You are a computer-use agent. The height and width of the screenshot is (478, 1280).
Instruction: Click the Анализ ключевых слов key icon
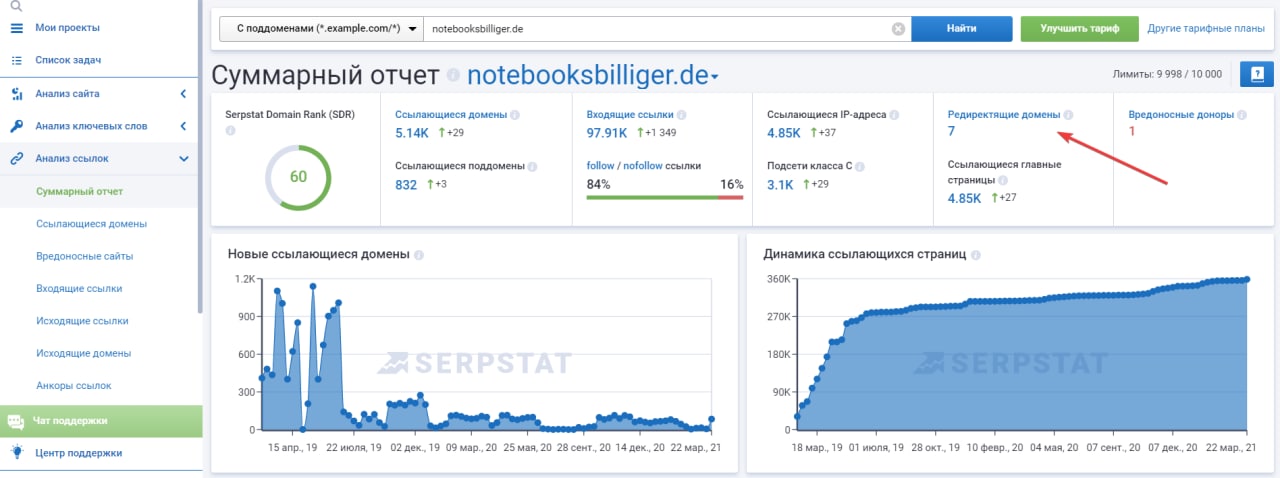pyautogui.click(x=16, y=126)
